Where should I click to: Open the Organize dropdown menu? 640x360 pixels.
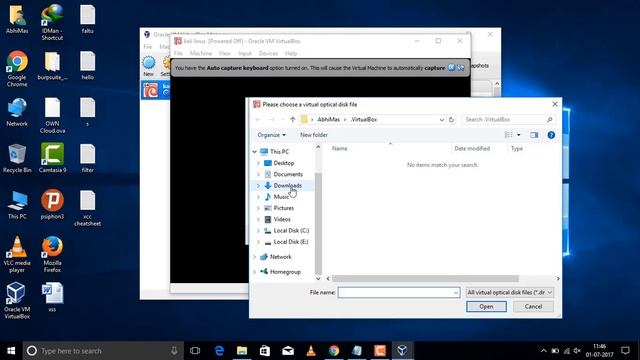[x=271, y=135]
